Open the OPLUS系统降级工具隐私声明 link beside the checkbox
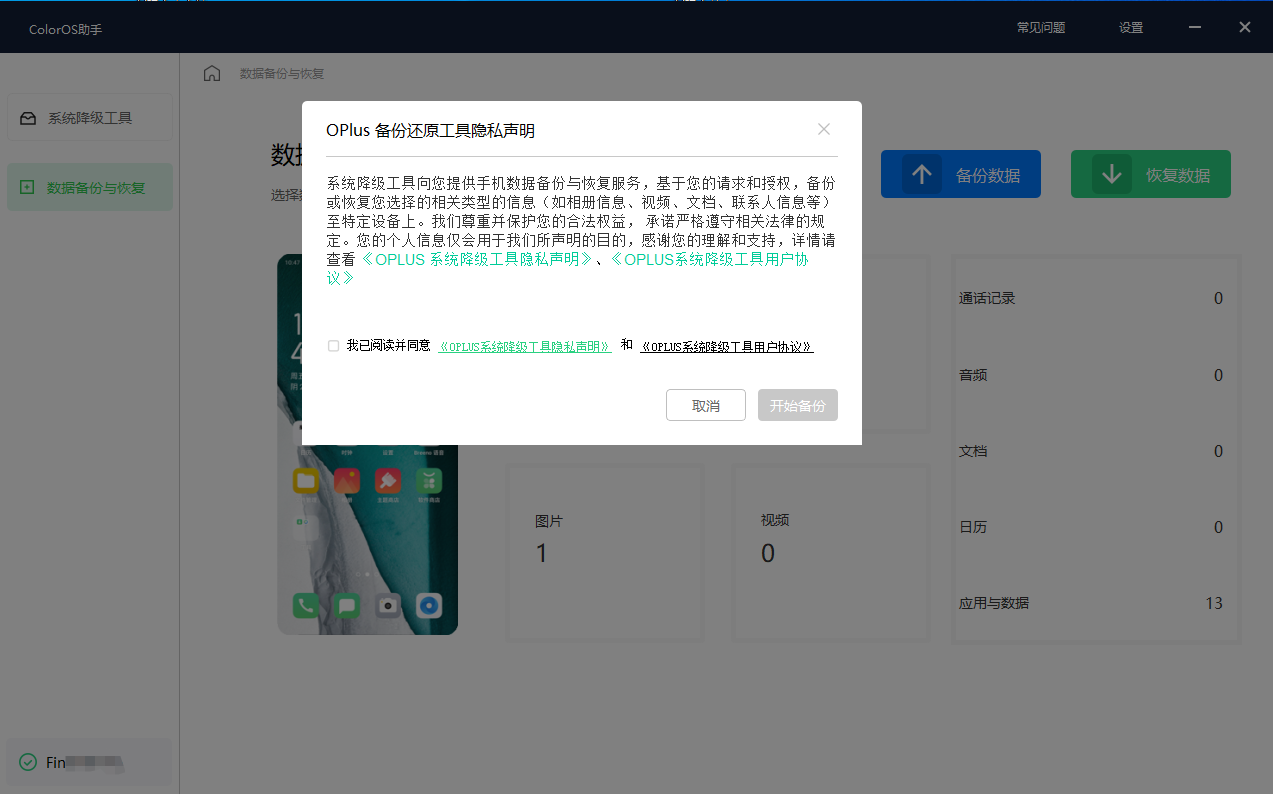1273x794 pixels. click(x=524, y=345)
